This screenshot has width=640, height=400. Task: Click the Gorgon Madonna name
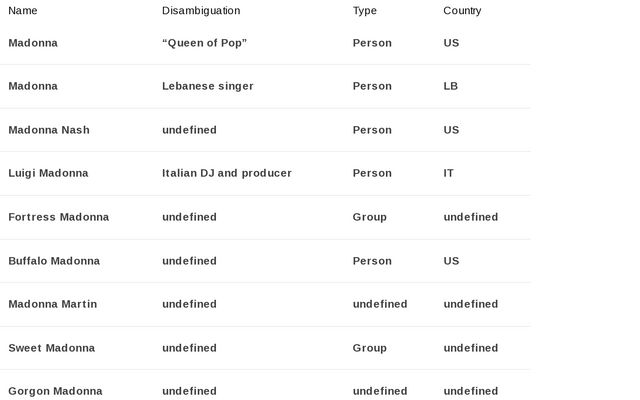click(x=55, y=391)
